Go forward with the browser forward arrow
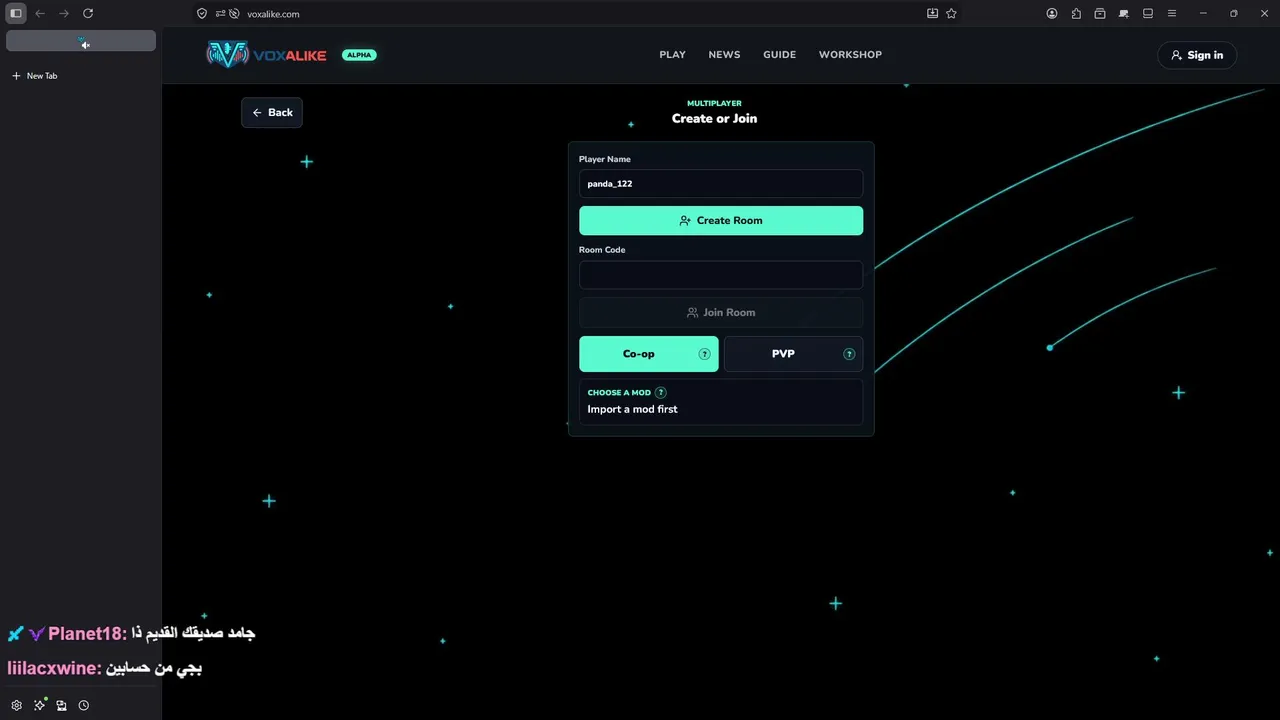The image size is (1280, 720). click(x=64, y=13)
